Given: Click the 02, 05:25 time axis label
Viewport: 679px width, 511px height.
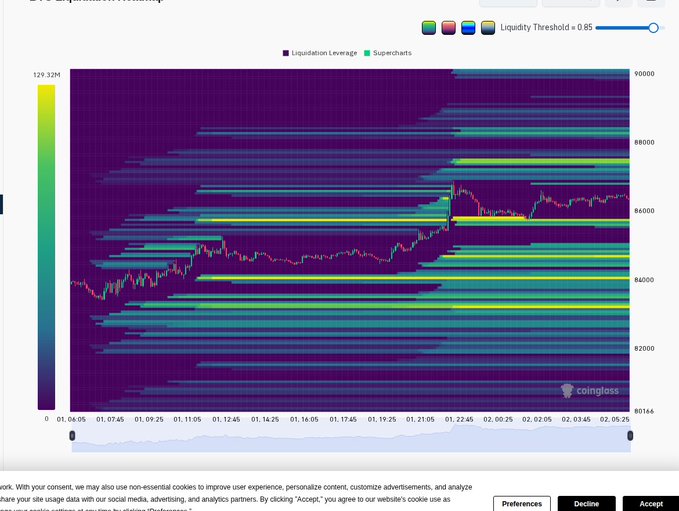Looking at the screenshot, I should [614, 419].
